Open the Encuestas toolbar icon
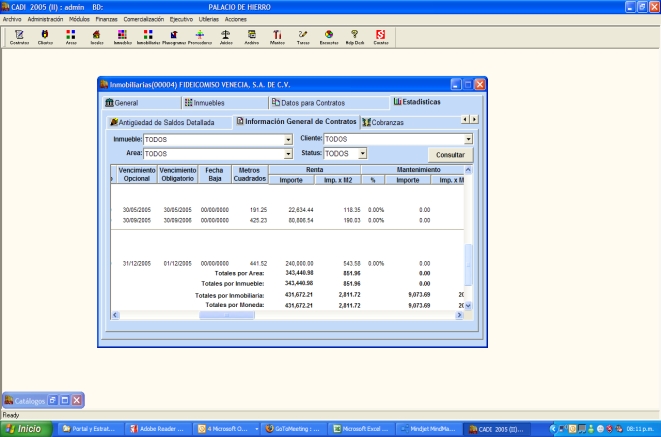The height and width of the screenshot is (437, 661). [329, 36]
